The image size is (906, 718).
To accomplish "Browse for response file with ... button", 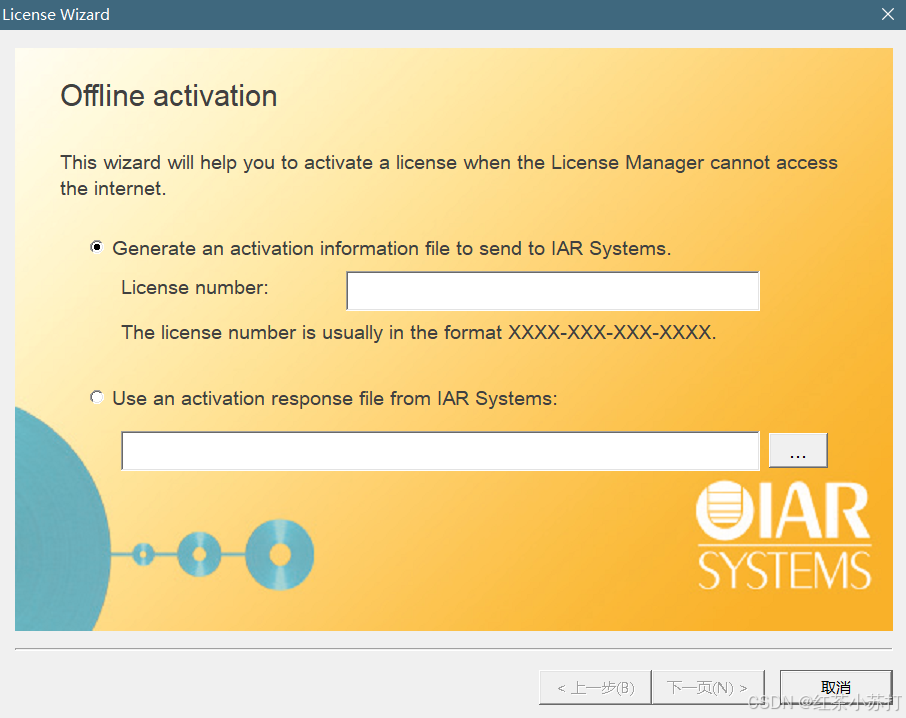I will [798, 451].
